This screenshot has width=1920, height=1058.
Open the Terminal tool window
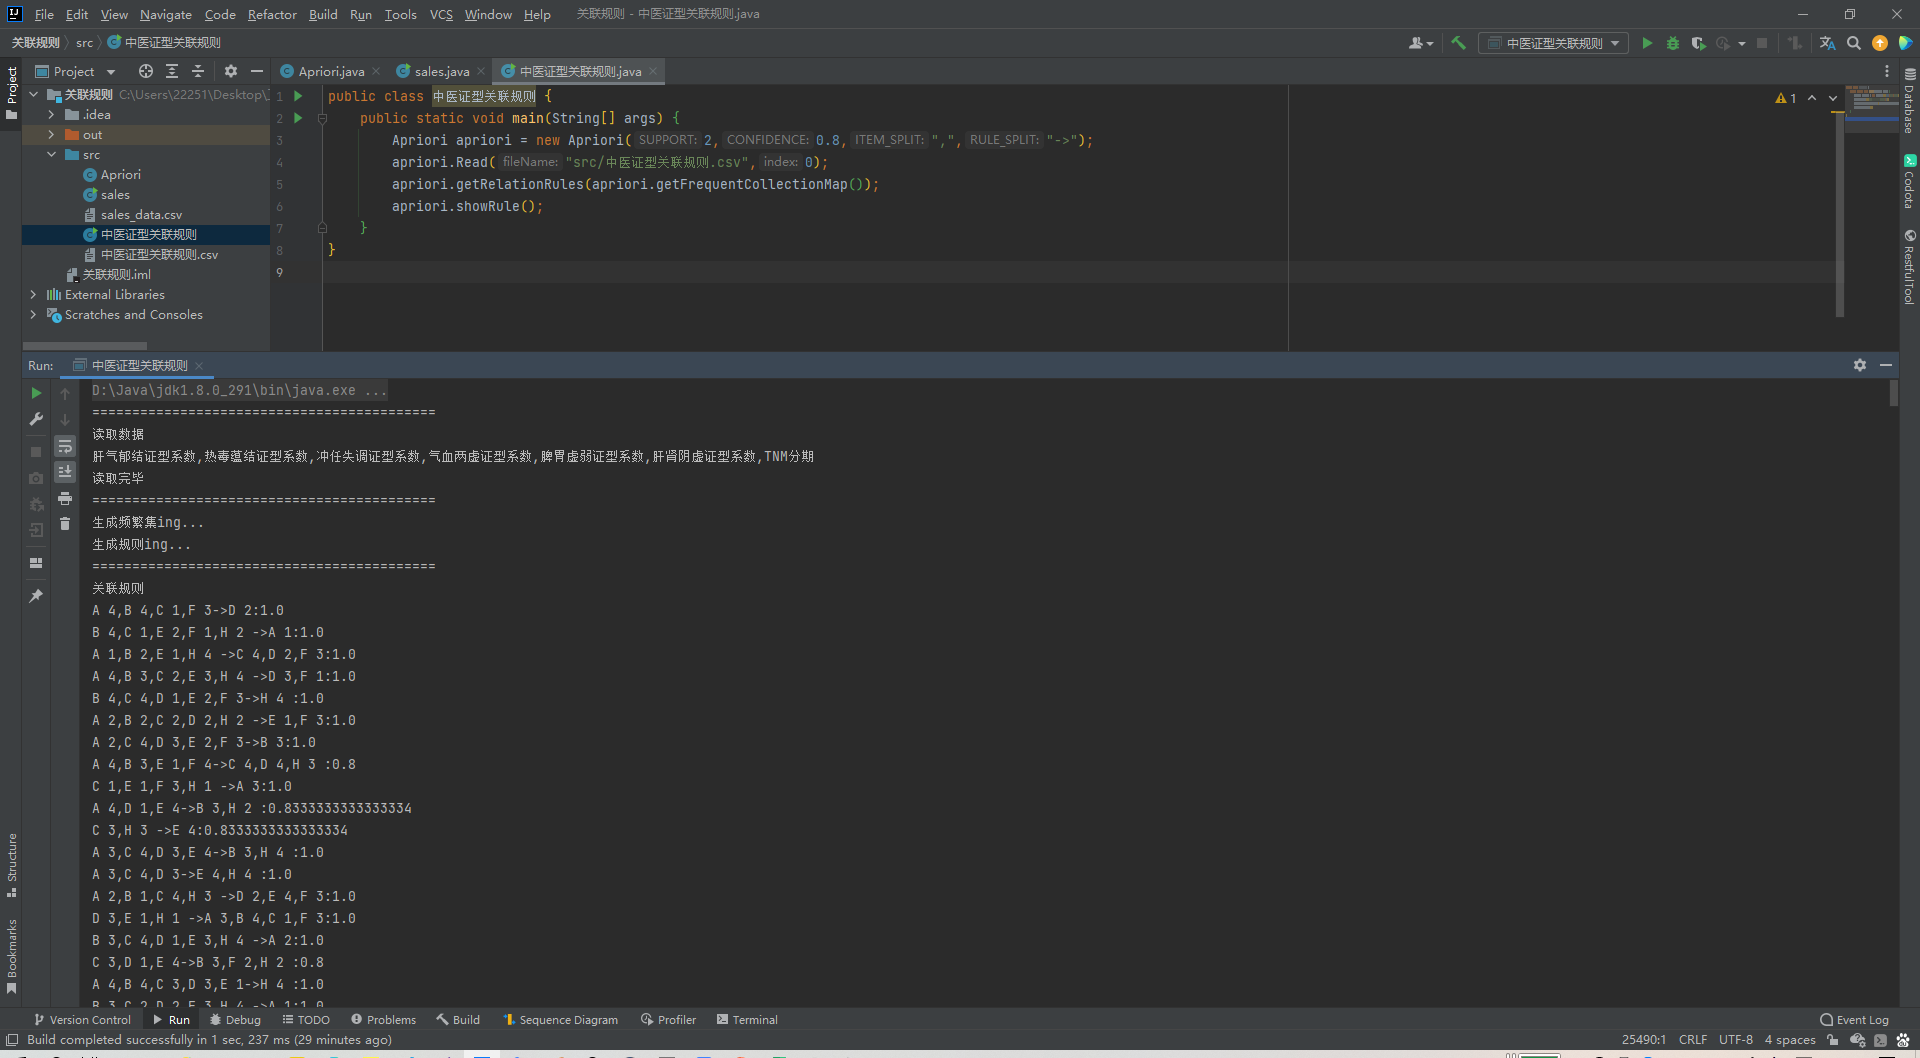tap(747, 1020)
